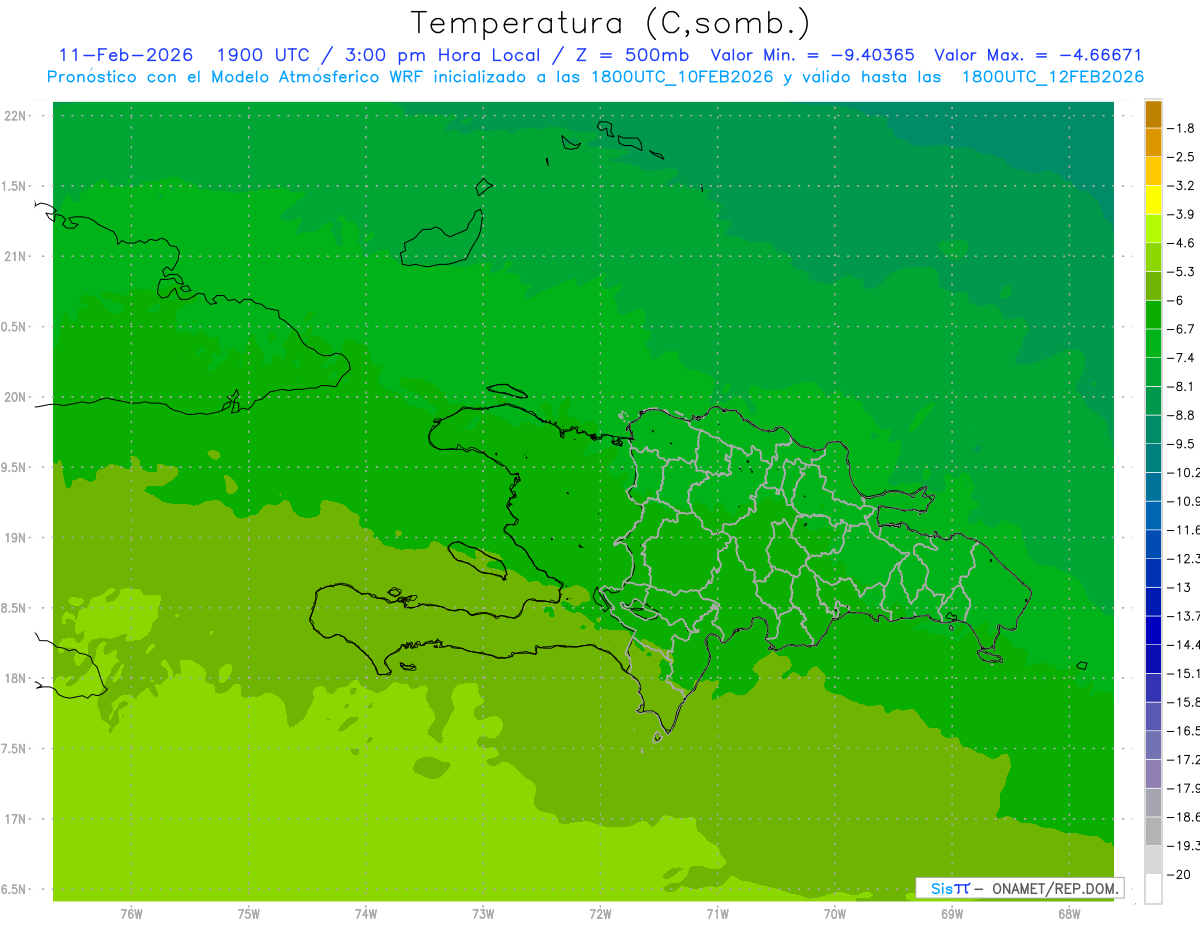Click the '-3.9' colorbar value
This screenshot has height=927, width=1200.
point(1183,214)
